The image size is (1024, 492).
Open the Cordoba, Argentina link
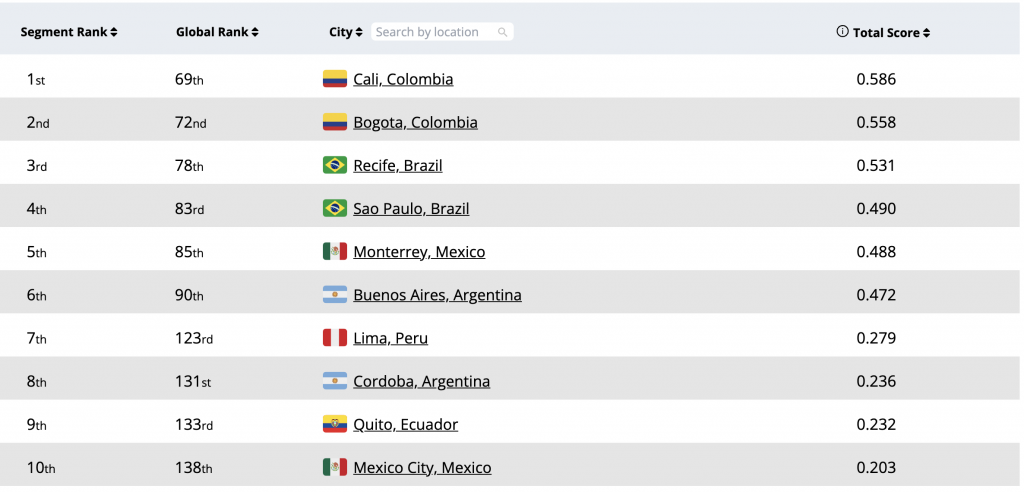[x=421, y=381]
